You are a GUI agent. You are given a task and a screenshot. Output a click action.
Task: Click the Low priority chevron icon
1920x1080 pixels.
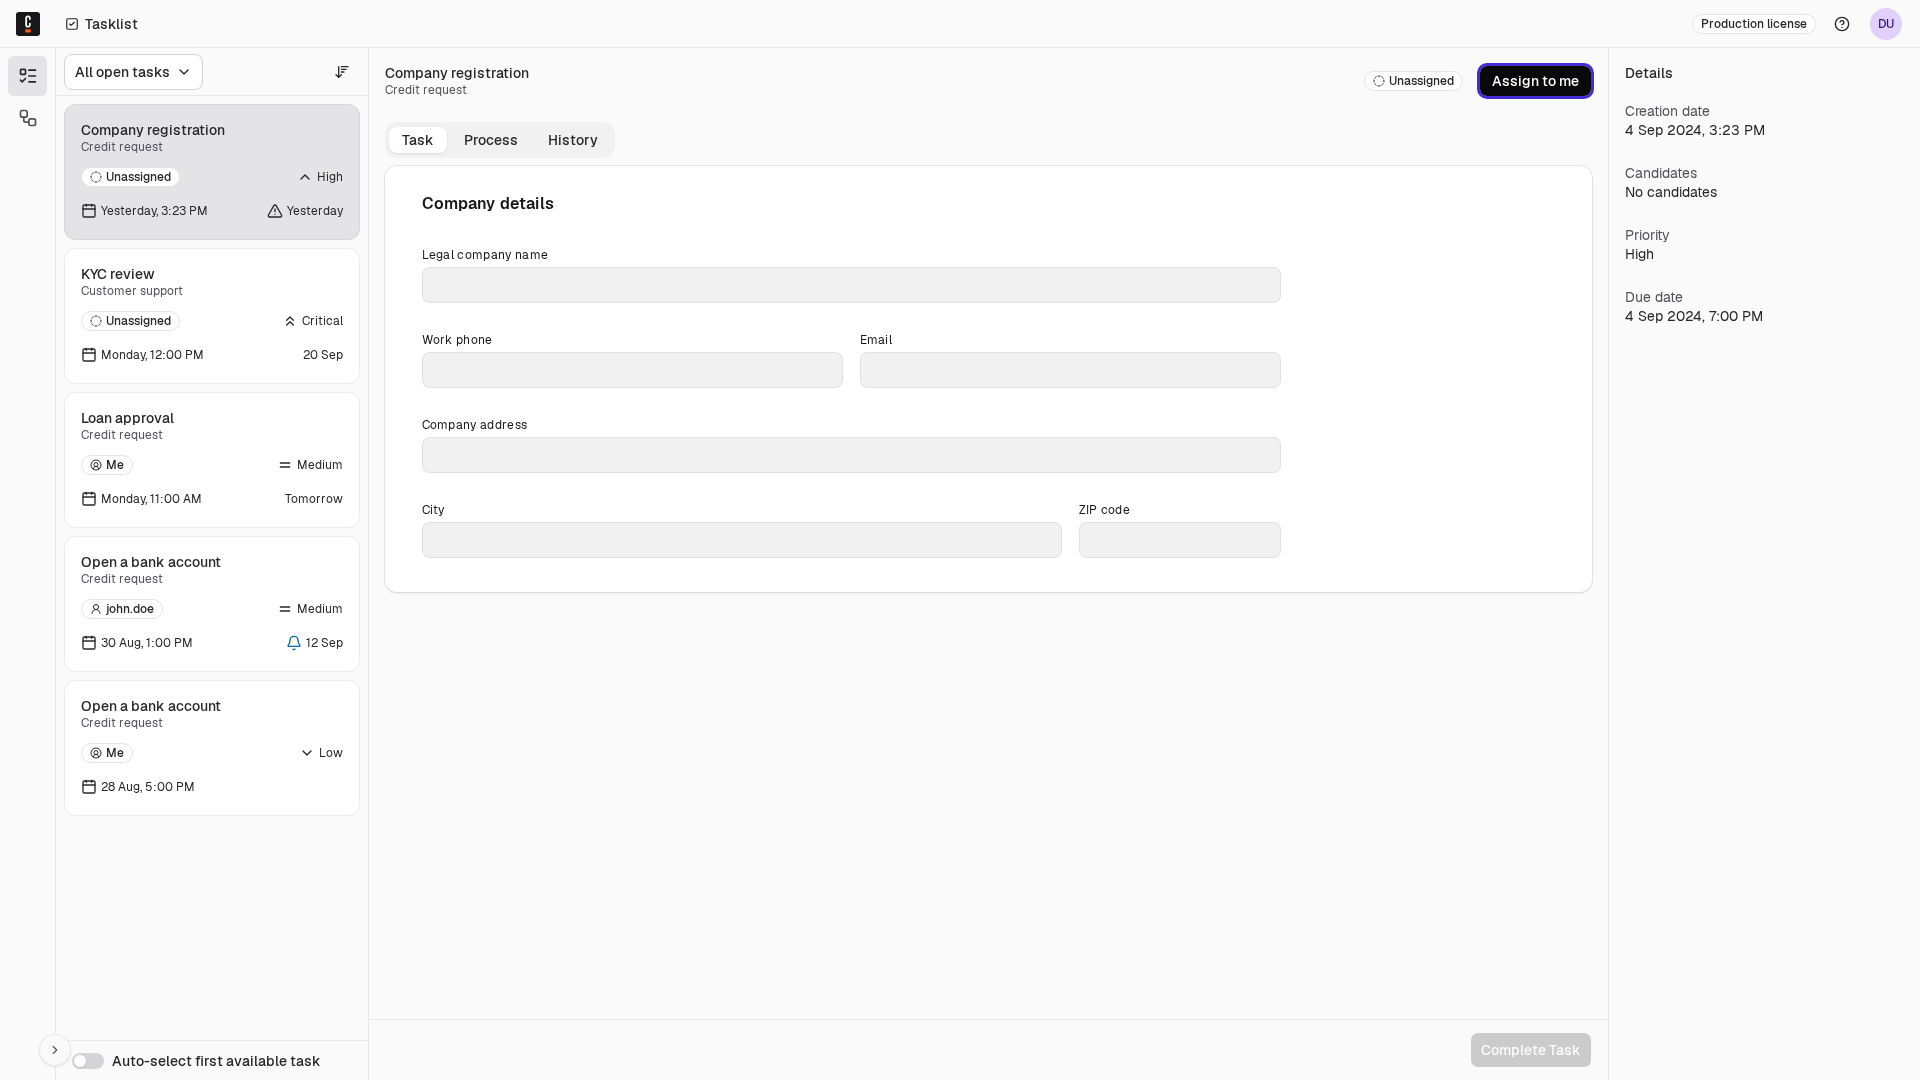pos(307,753)
